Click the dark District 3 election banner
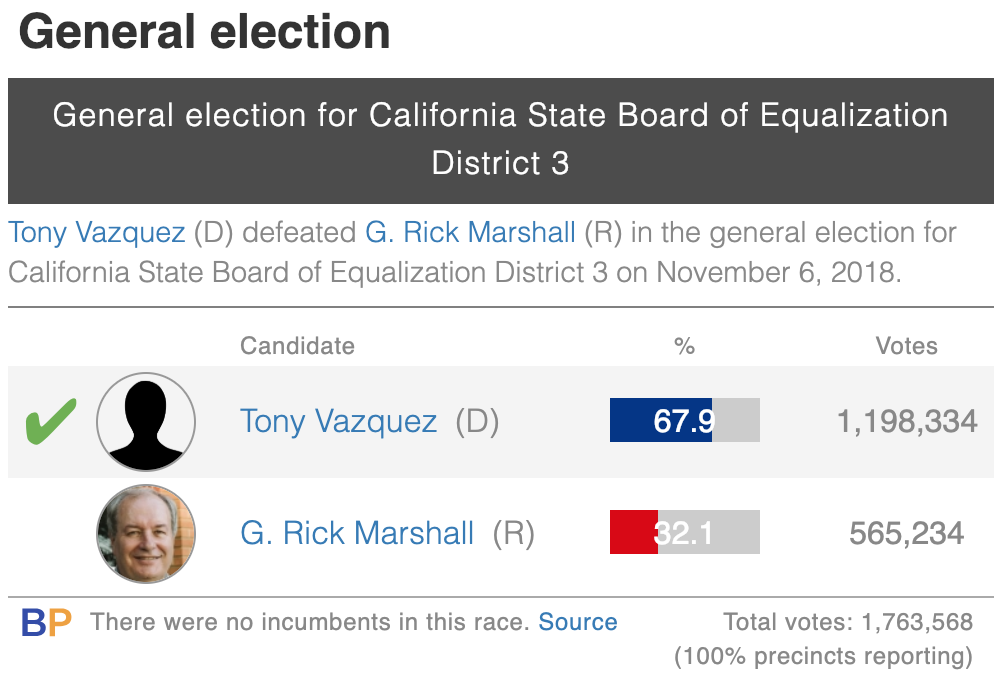 coord(500,141)
